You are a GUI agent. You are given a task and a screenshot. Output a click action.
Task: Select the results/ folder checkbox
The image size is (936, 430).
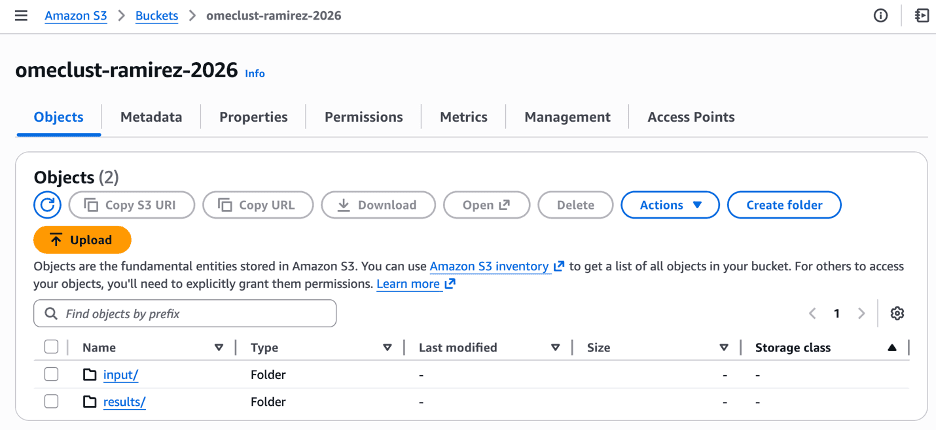point(51,402)
